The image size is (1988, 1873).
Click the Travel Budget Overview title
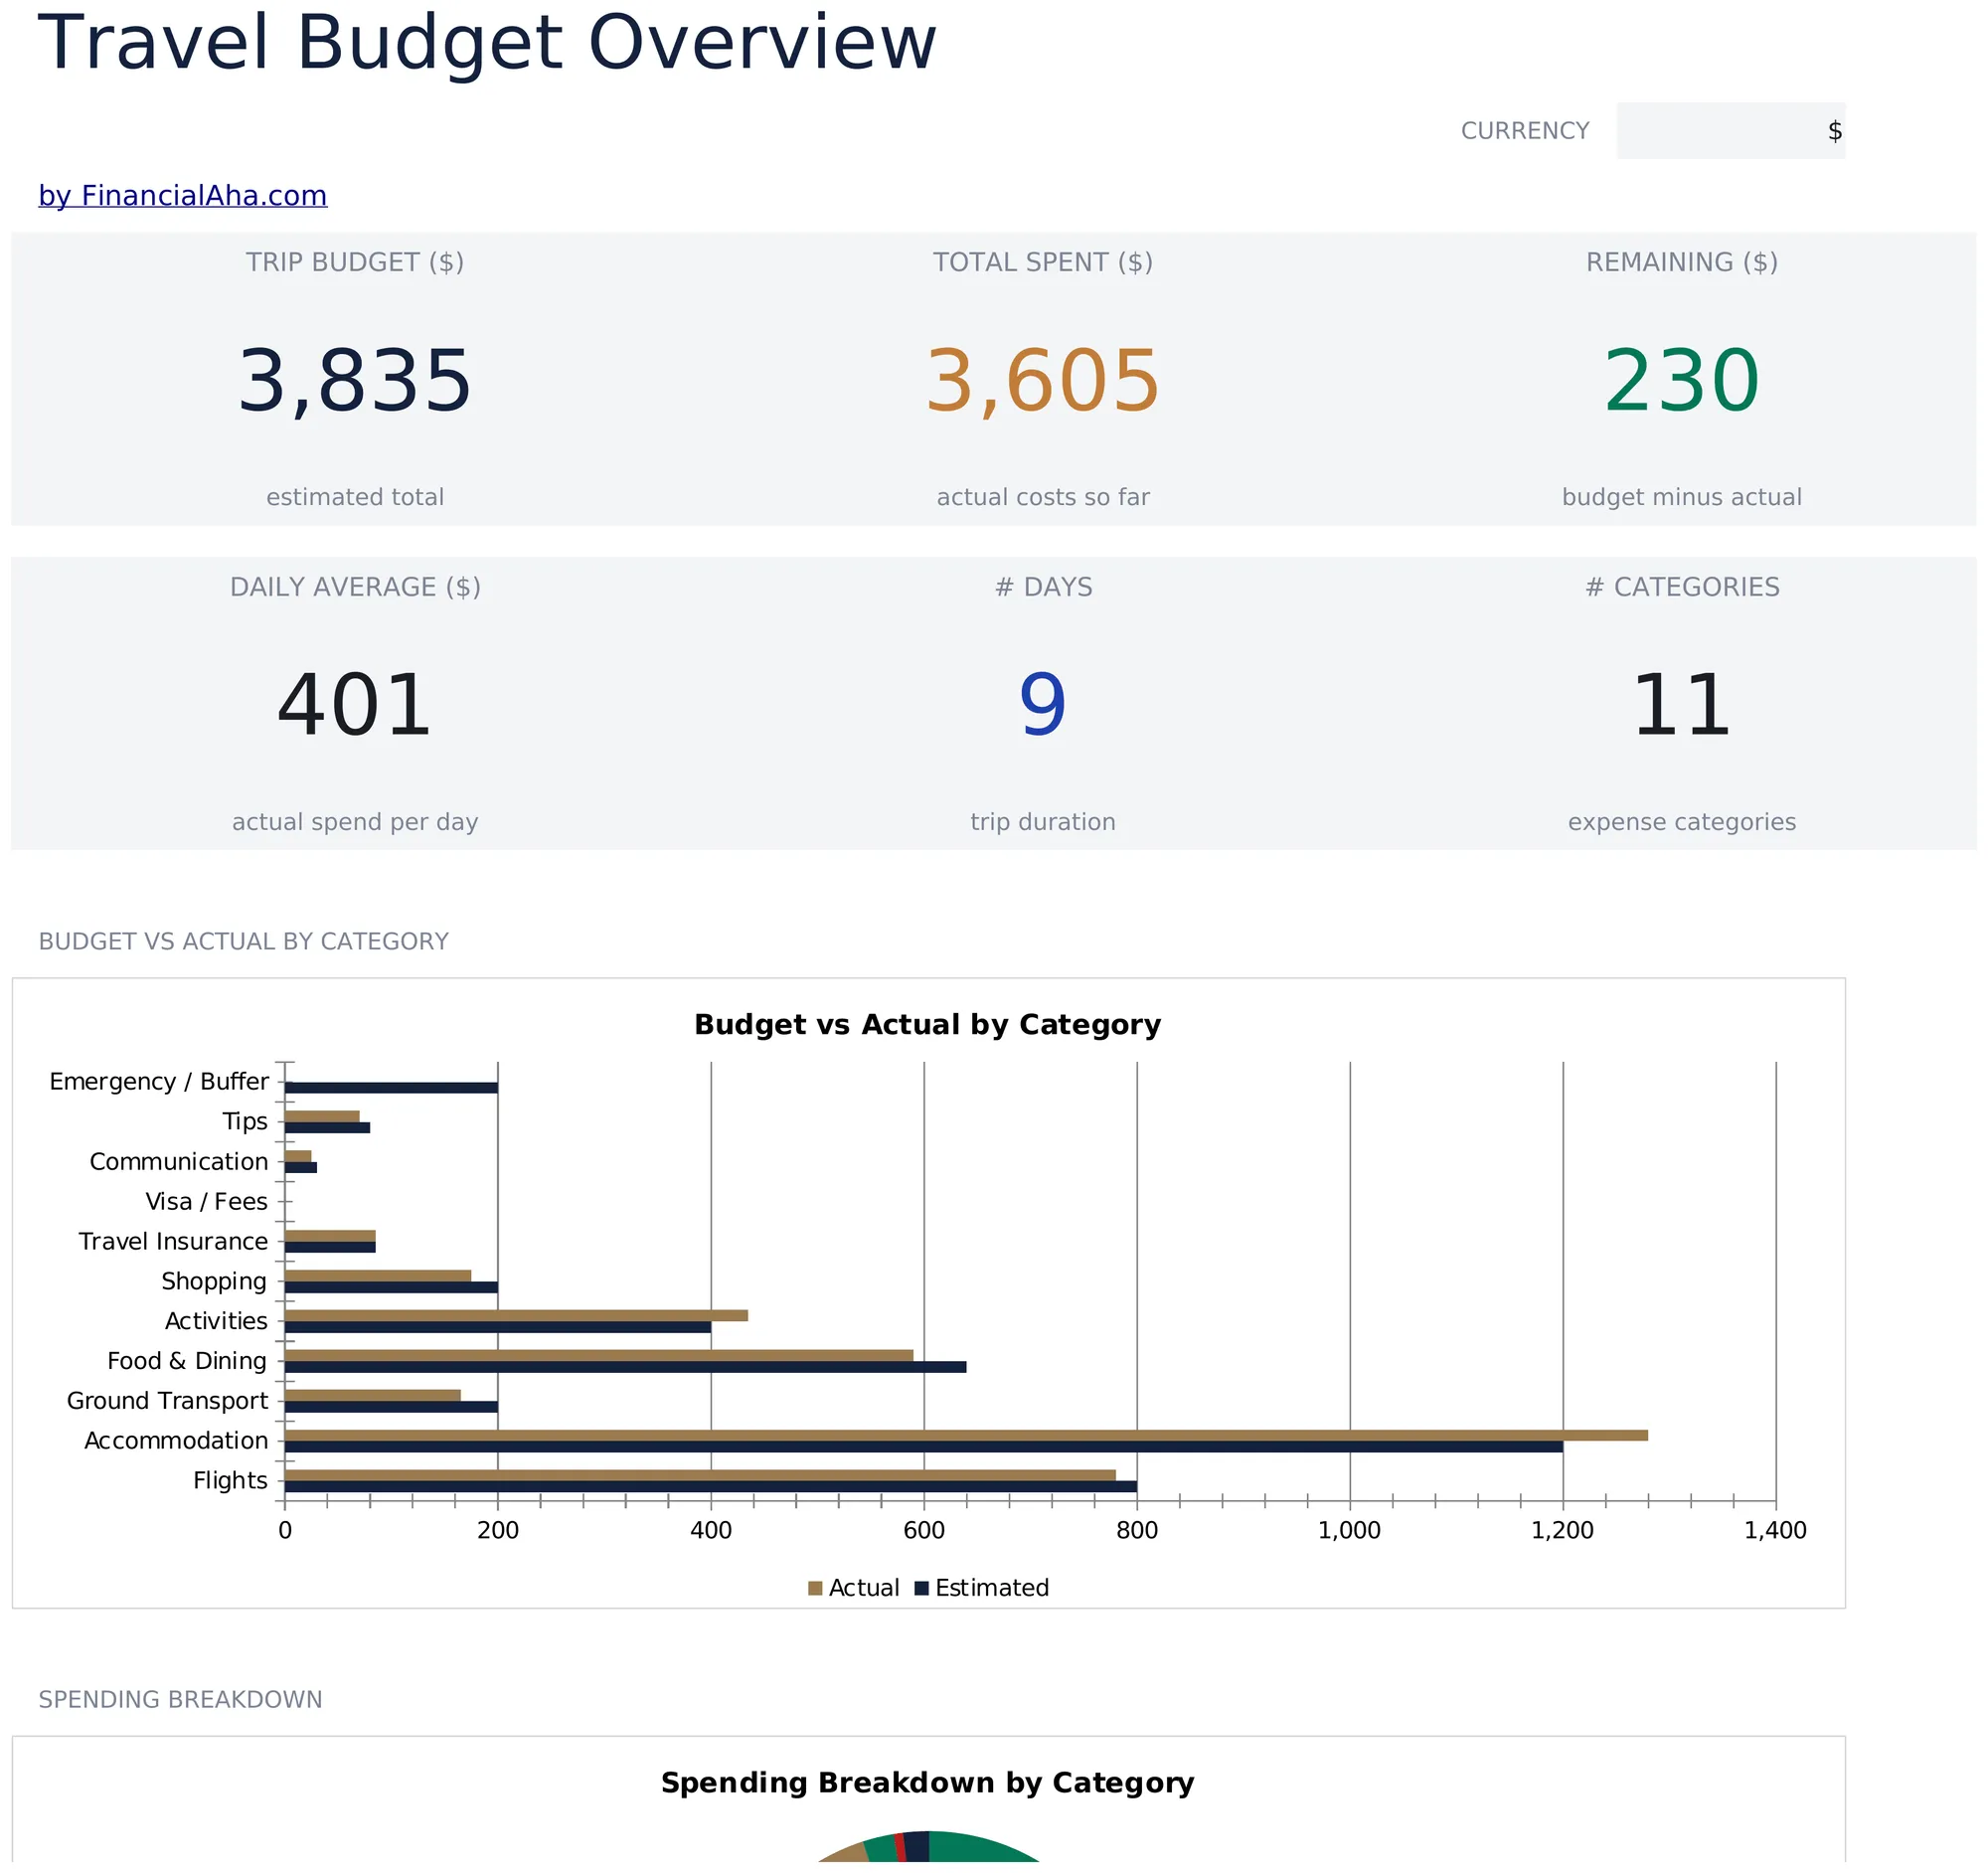point(488,43)
